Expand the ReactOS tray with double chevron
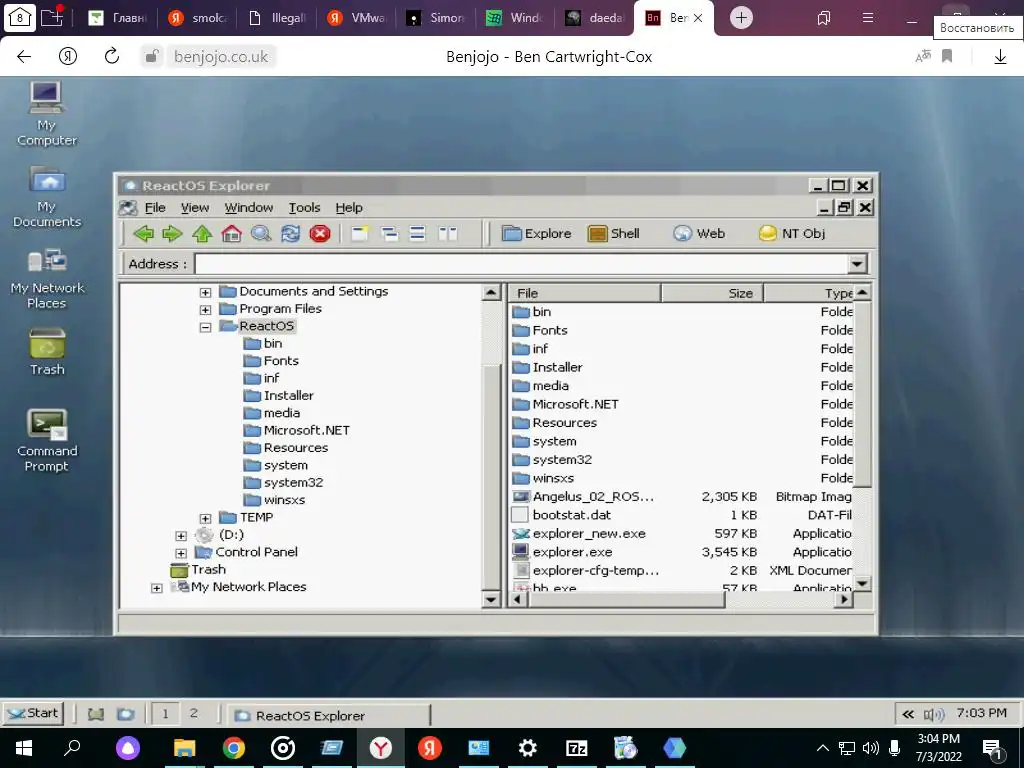 [908, 714]
